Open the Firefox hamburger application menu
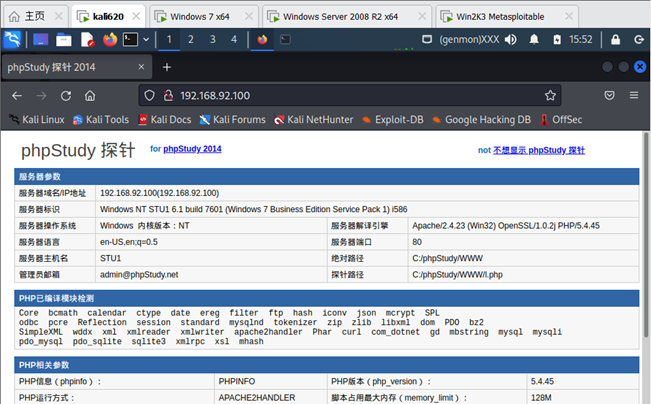Image resolution: width=651 pixels, height=404 pixels. [634, 95]
